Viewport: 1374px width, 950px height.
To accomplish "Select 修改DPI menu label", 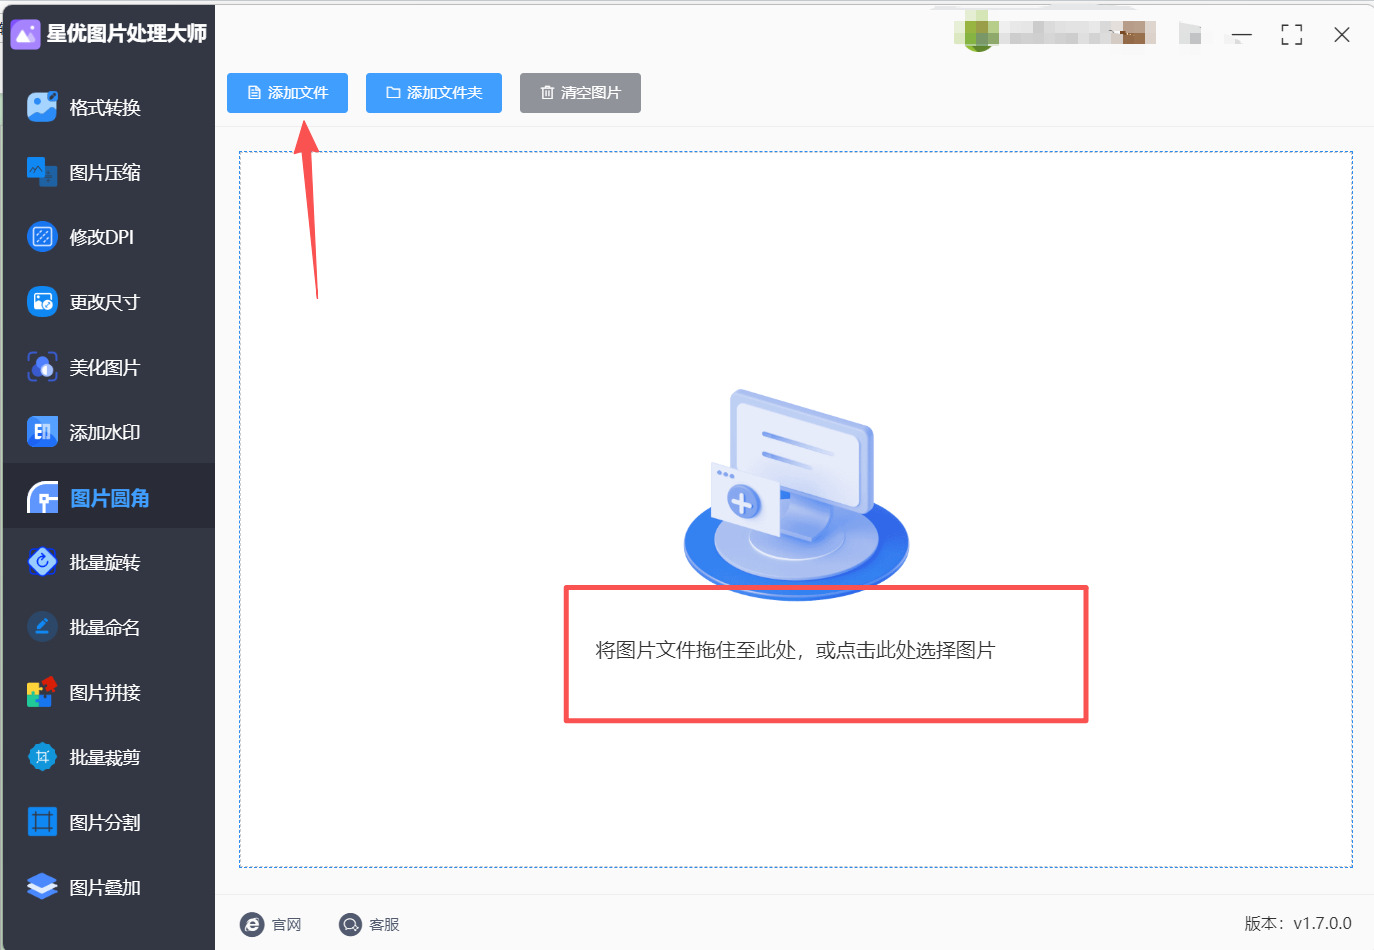I will (102, 238).
